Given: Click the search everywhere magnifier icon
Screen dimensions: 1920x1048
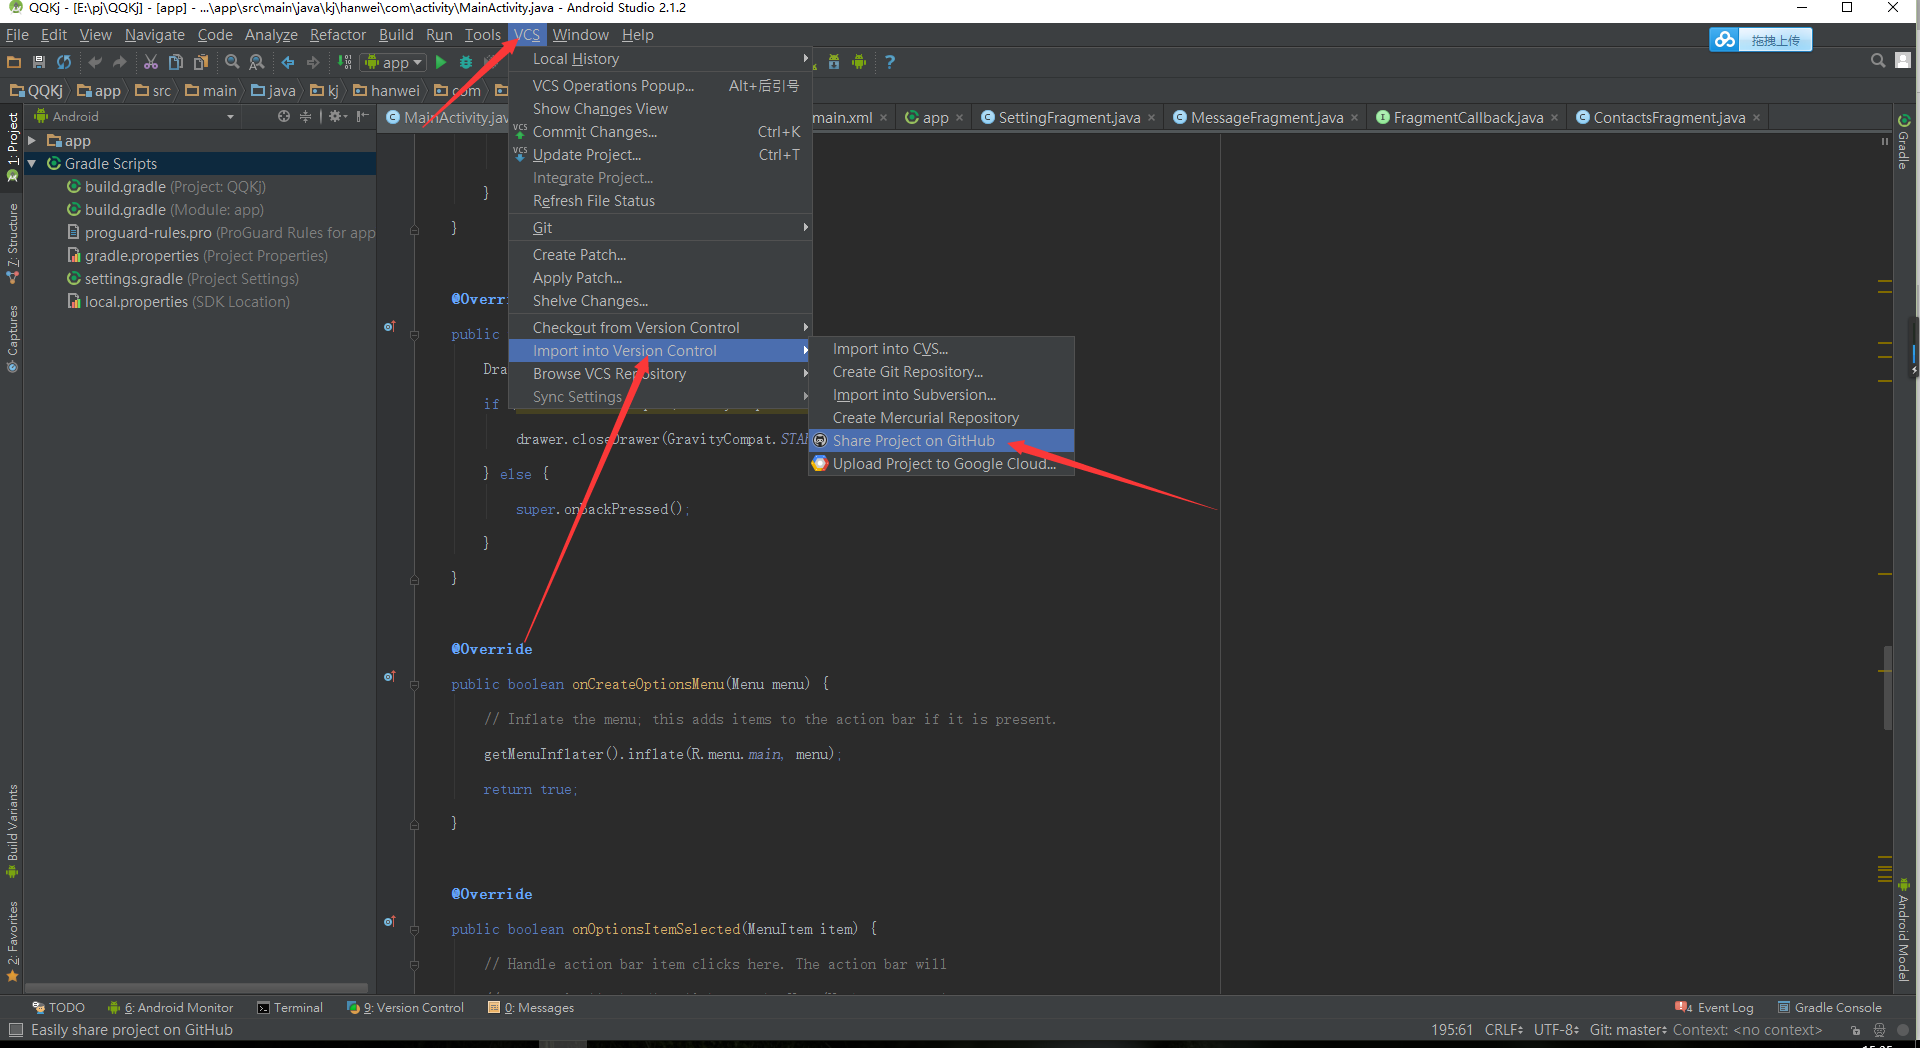Looking at the screenshot, I should (x=1877, y=61).
